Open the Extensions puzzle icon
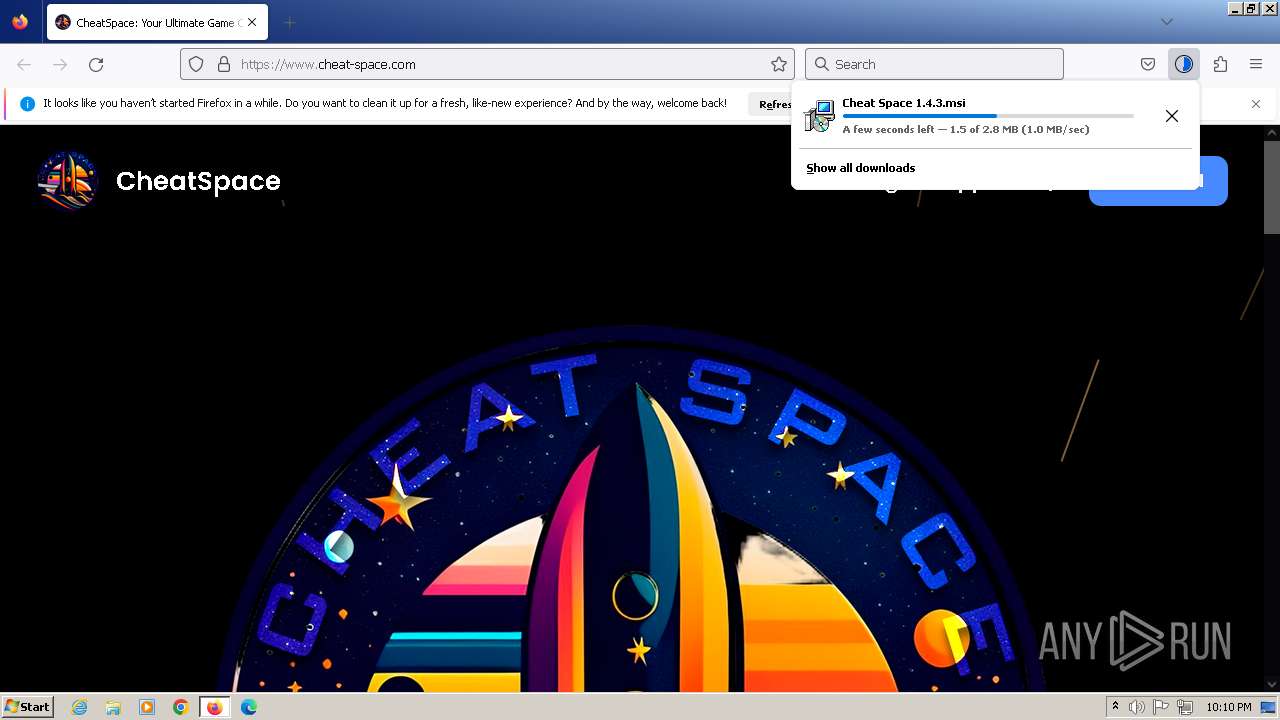Image resolution: width=1280 pixels, height=720 pixels. 1220,64
